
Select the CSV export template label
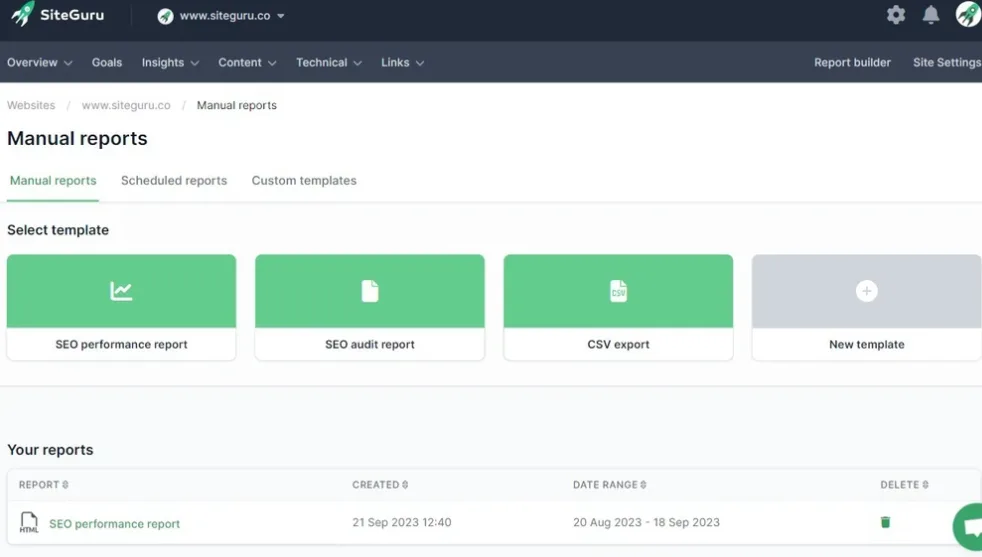(x=618, y=344)
